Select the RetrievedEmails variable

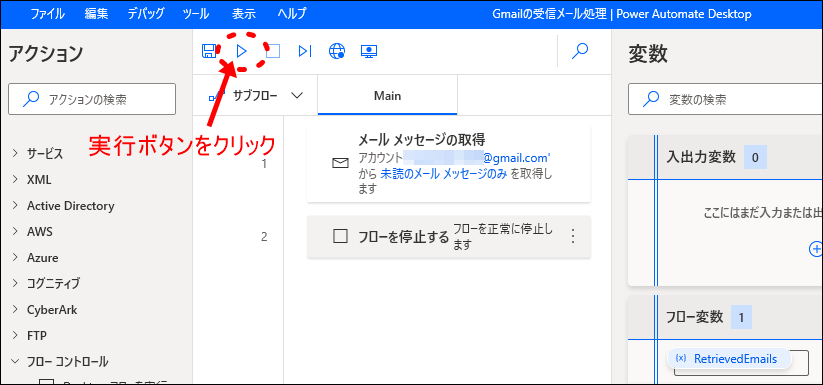tap(730, 359)
